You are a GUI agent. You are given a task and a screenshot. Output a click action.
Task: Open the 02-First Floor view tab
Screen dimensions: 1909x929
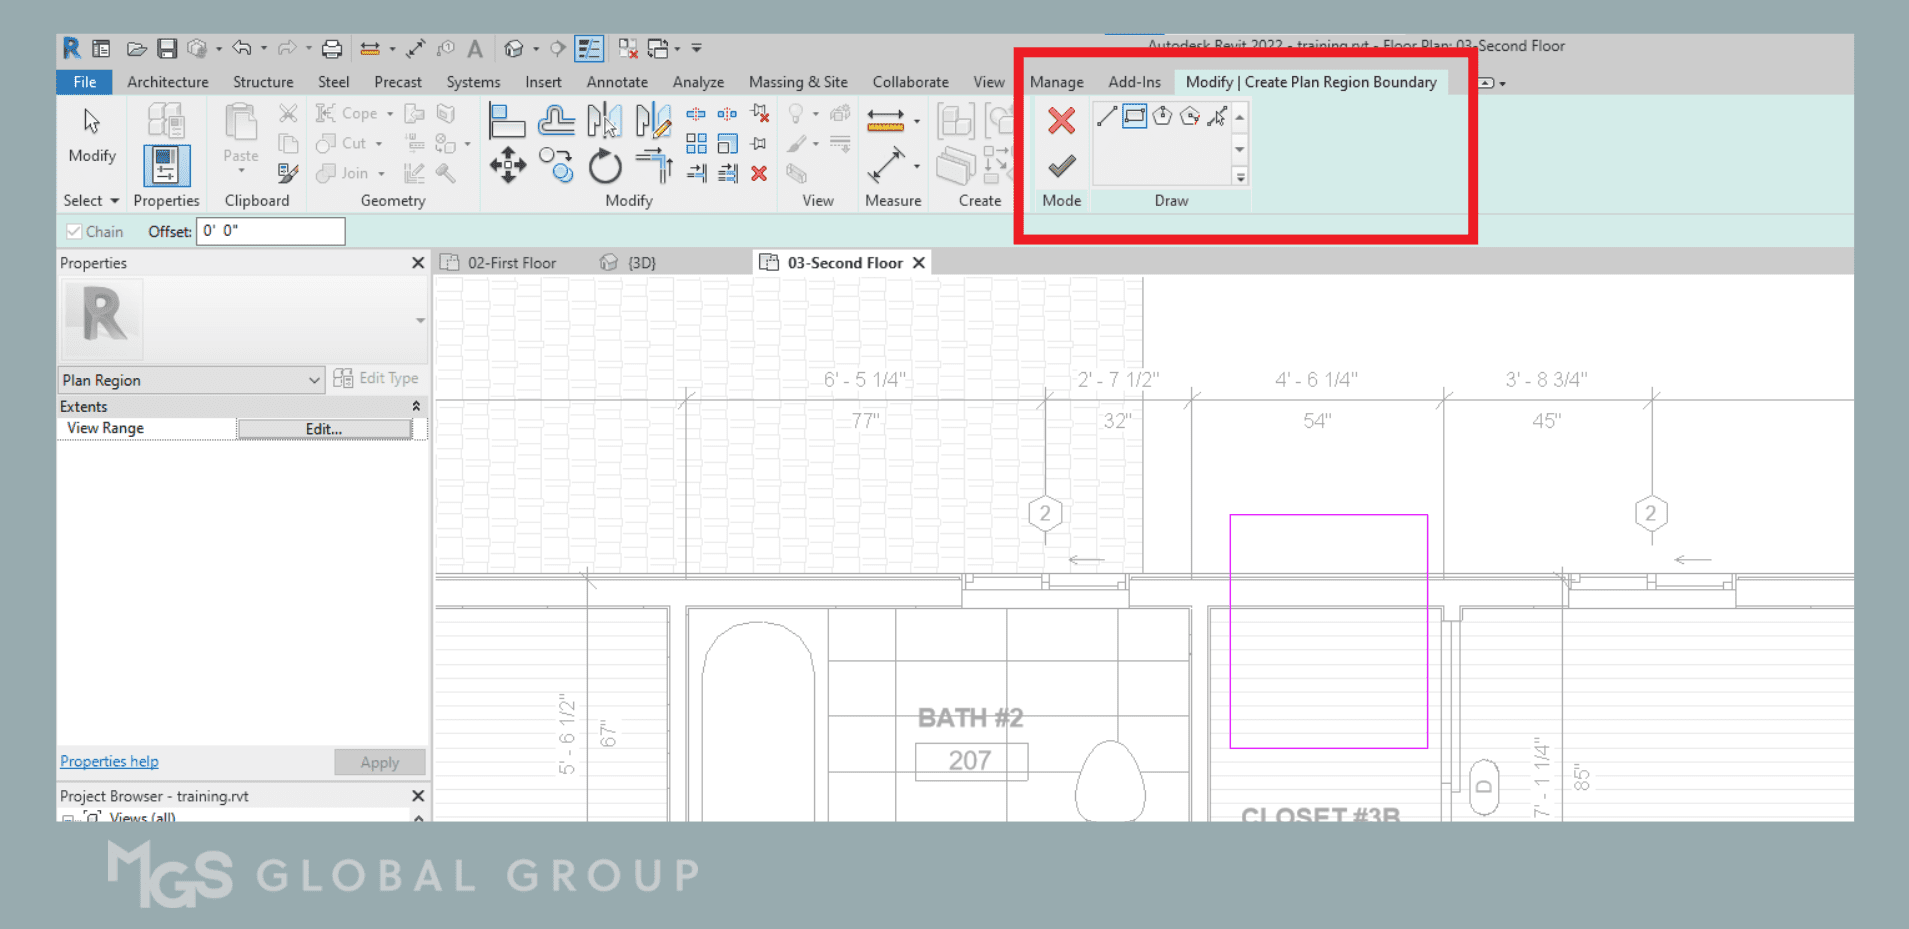point(511,262)
